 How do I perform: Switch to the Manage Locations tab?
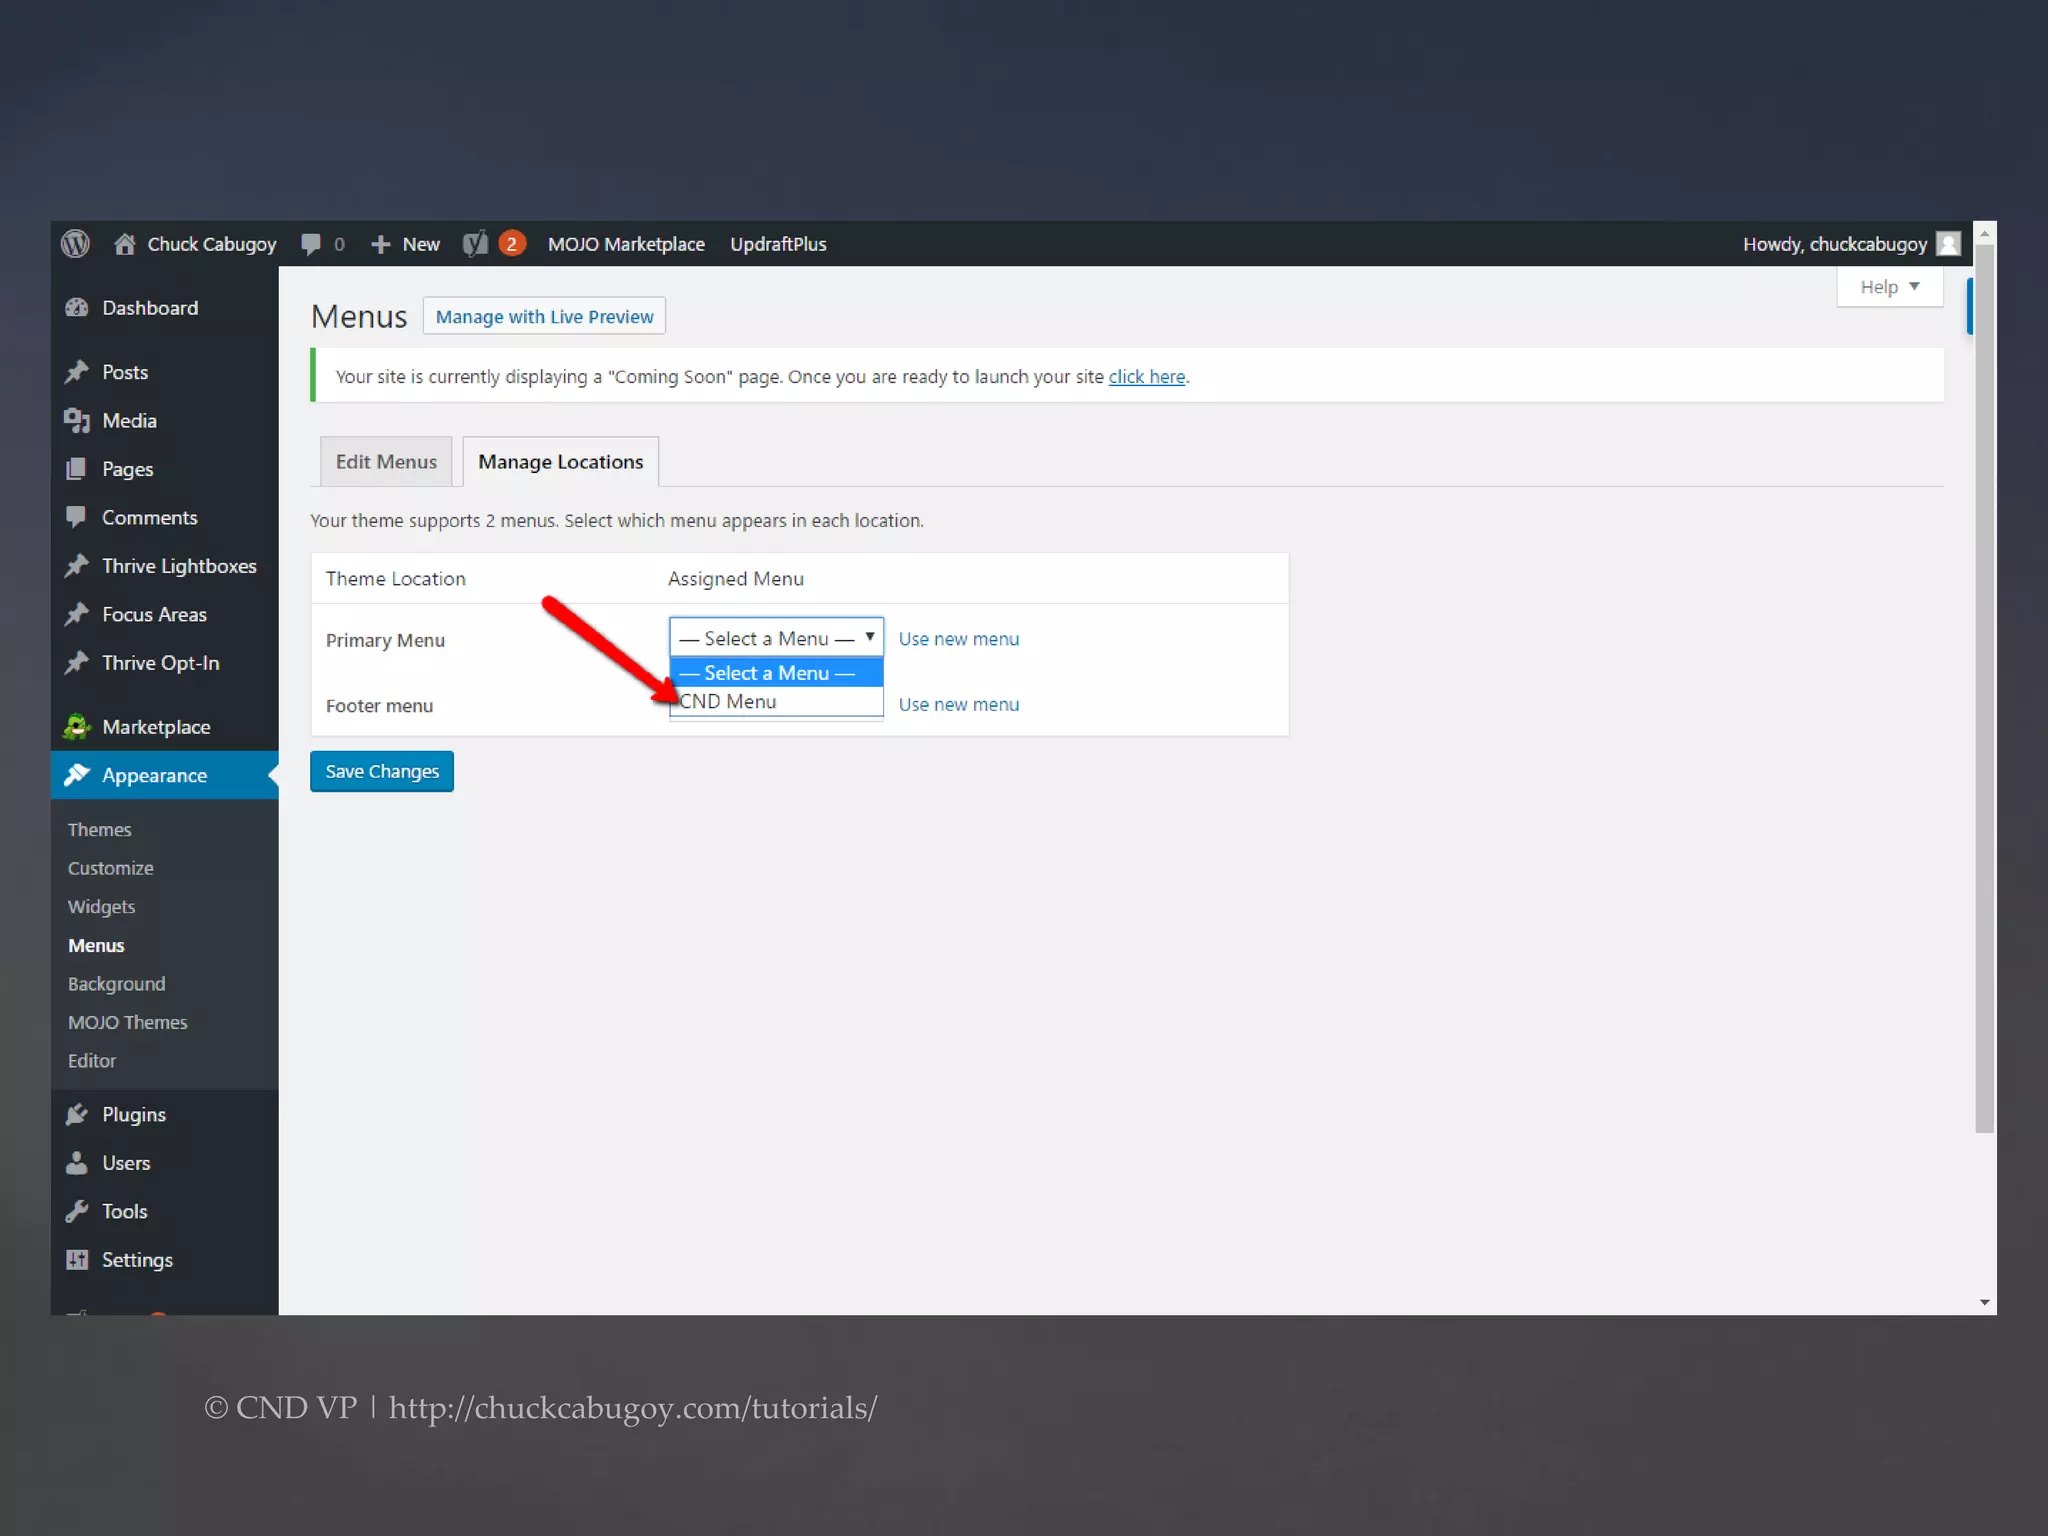pos(561,462)
